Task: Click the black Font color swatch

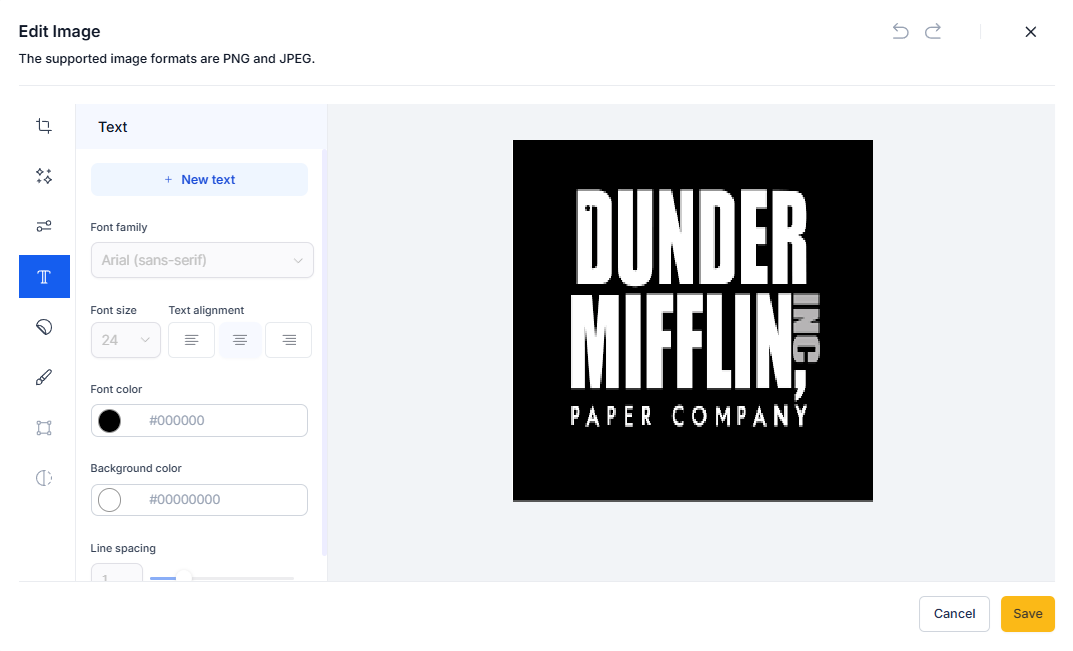Action: (x=109, y=420)
